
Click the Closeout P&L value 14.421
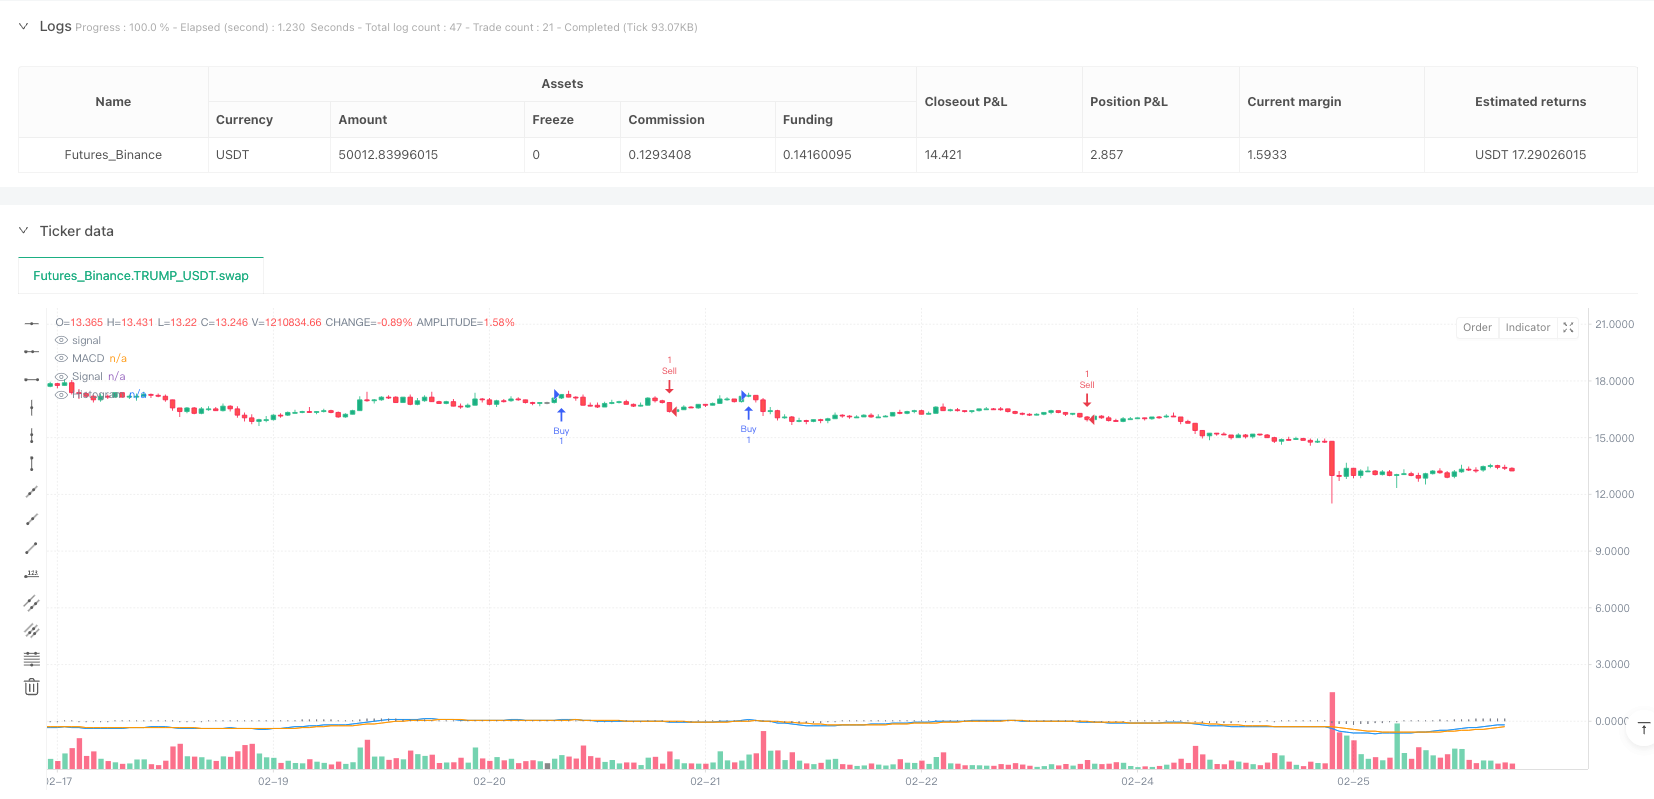[x=943, y=155]
